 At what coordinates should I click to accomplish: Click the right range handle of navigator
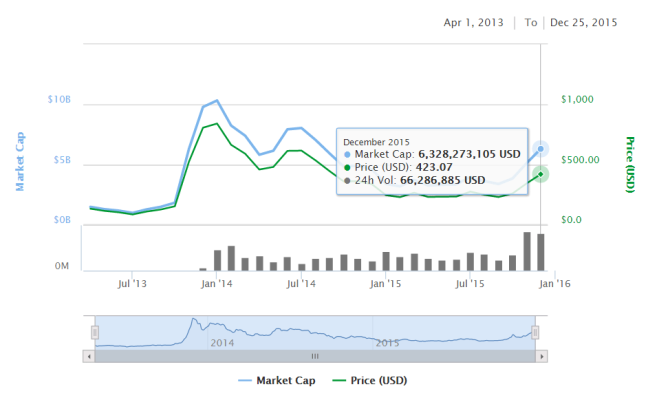point(535,332)
